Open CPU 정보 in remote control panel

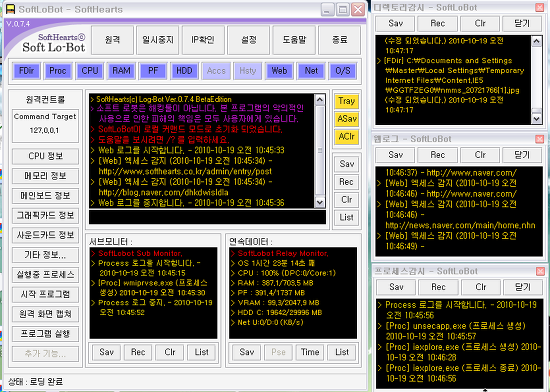coord(46,156)
